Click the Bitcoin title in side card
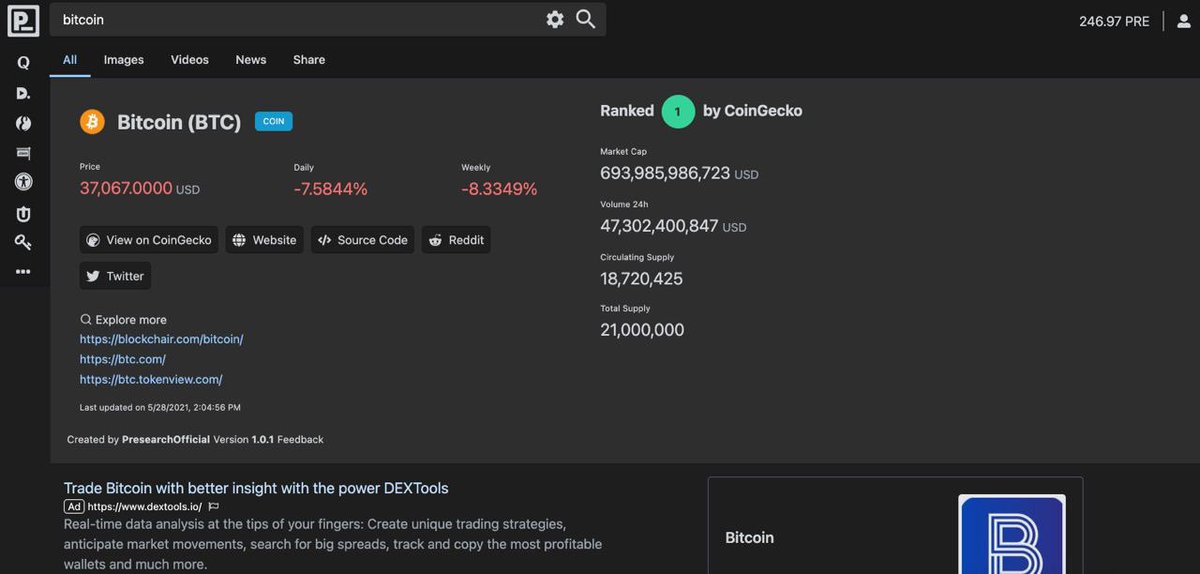Screen dimensions: 1200x574 (x=749, y=538)
